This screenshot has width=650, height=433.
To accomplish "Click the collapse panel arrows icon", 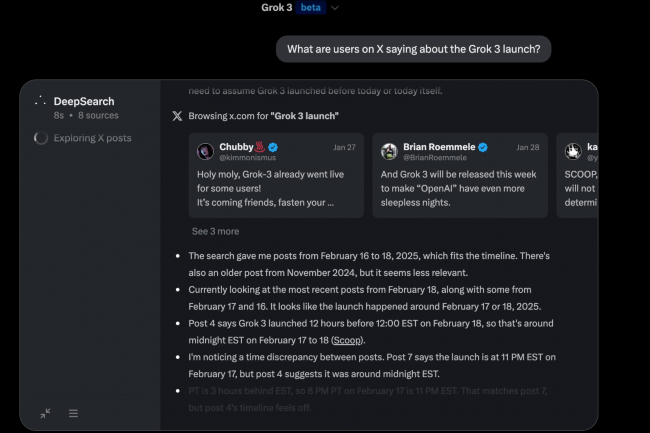I will coord(46,412).
